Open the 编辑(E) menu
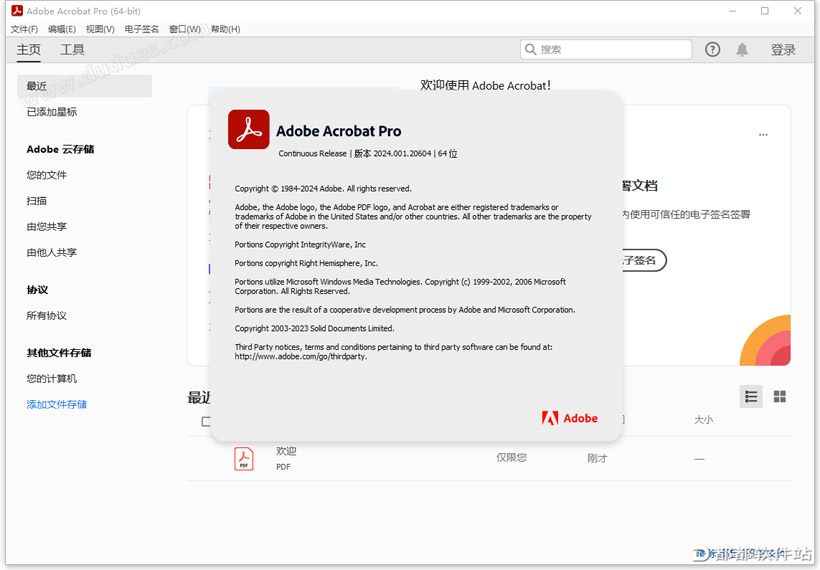The image size is (820, 570). (x=62, y=29)
